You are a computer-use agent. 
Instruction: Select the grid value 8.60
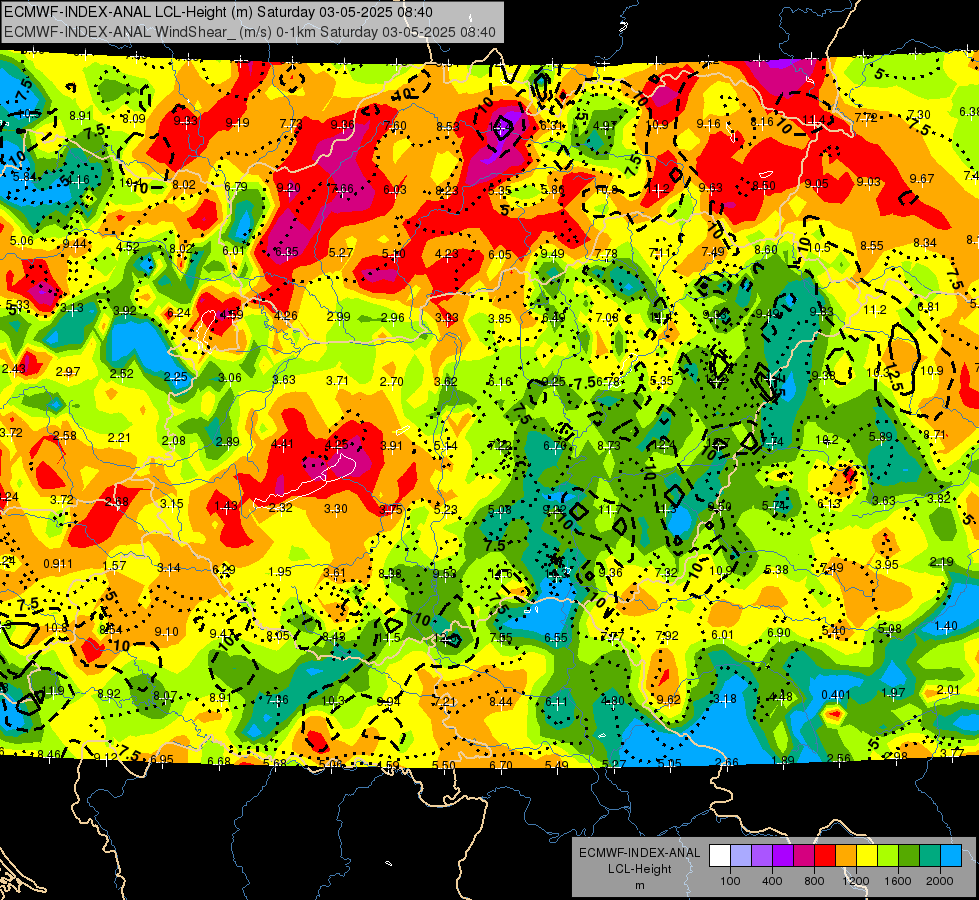(x=765, y=249)
